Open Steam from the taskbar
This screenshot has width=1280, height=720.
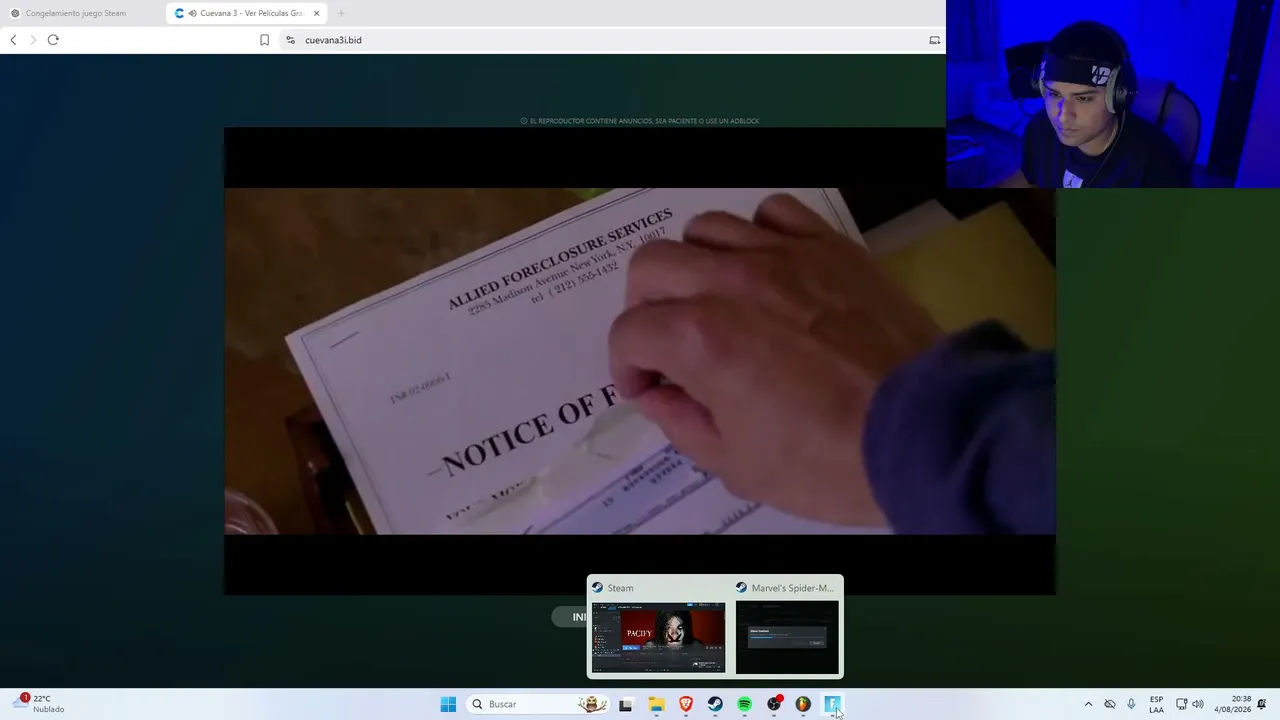[715, 704]
